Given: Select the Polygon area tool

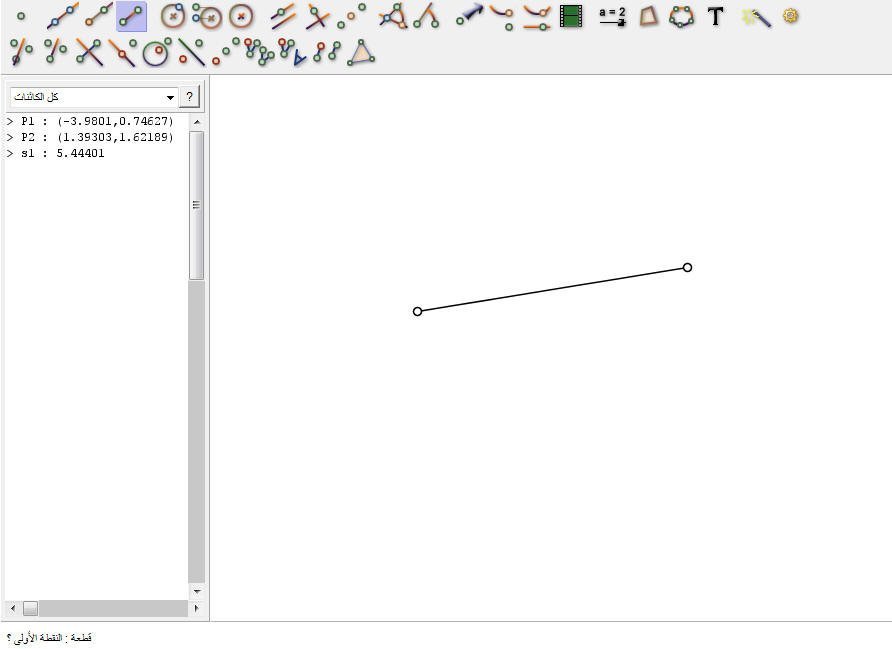Looking at the screenshot, I should pyautogui.click(x=648, y=16).
